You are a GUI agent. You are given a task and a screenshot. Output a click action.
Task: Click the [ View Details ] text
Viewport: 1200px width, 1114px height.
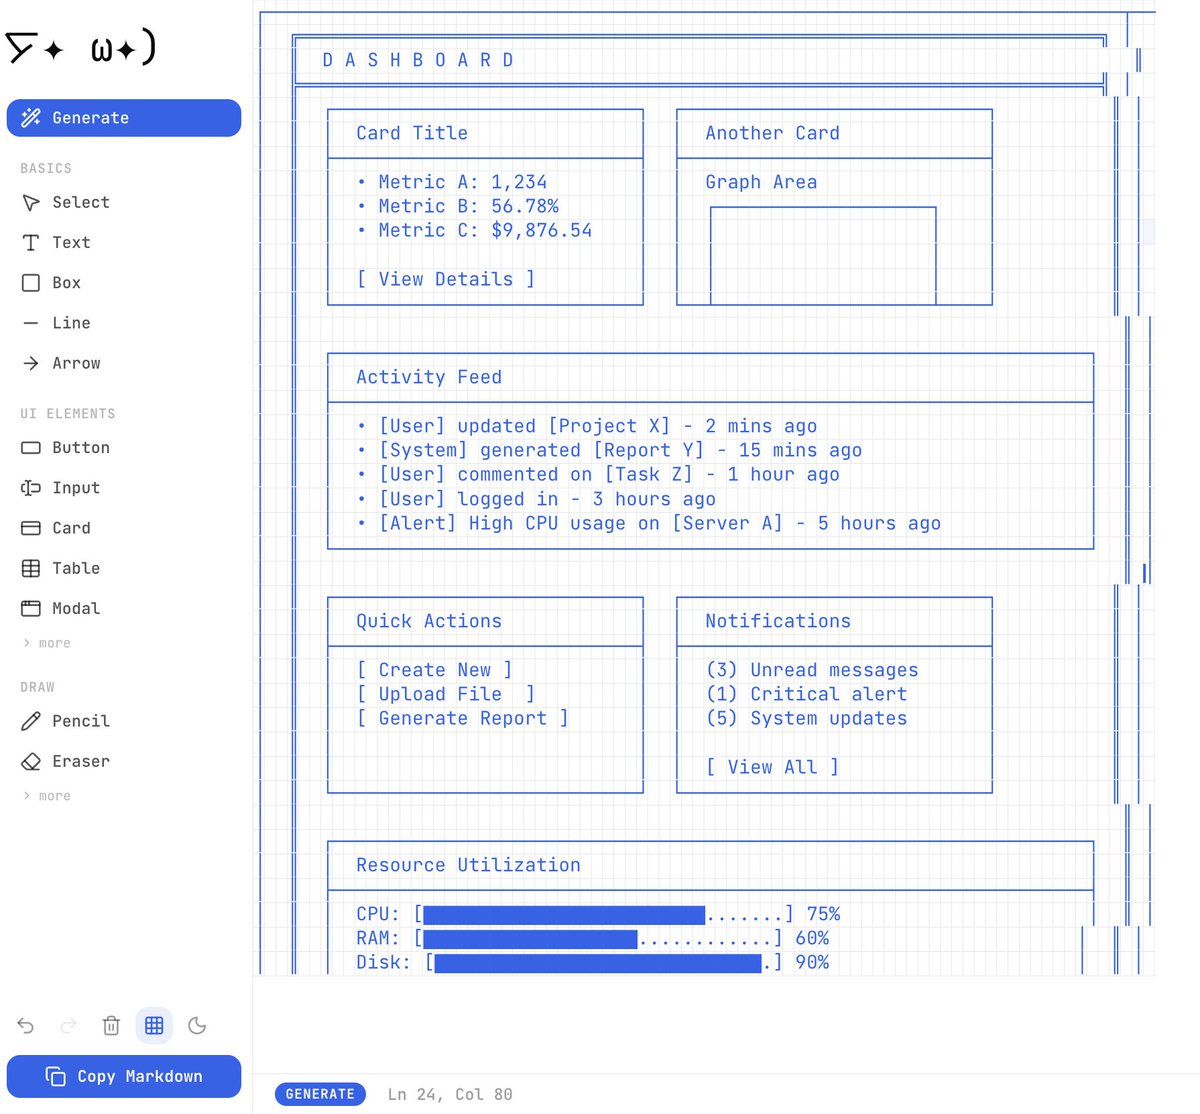446,279
